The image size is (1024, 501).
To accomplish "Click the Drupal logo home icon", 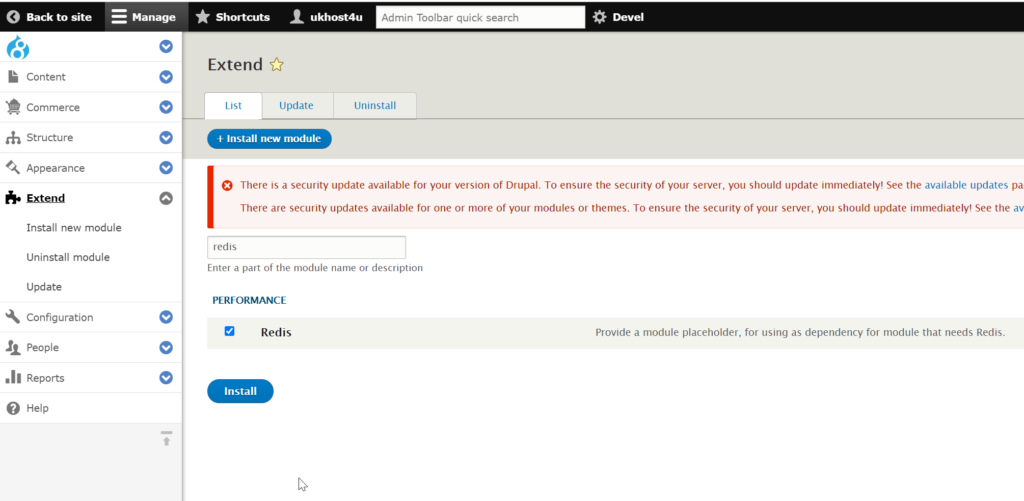I will point(18,48).
